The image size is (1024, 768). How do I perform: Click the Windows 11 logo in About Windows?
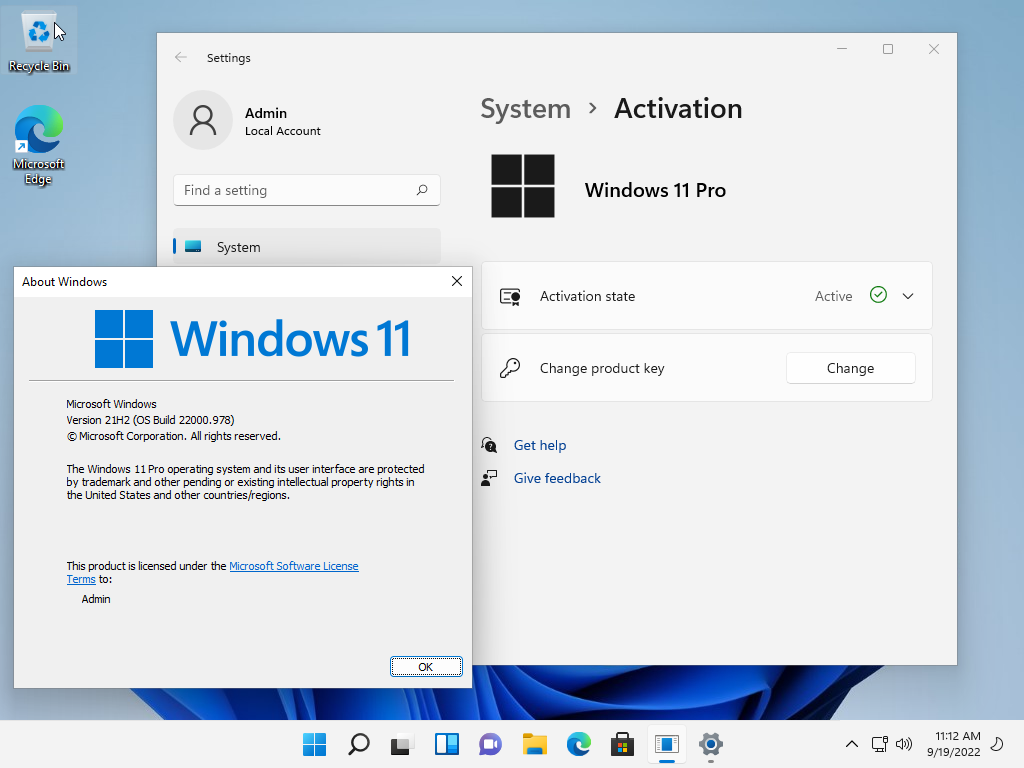point(253,339)
